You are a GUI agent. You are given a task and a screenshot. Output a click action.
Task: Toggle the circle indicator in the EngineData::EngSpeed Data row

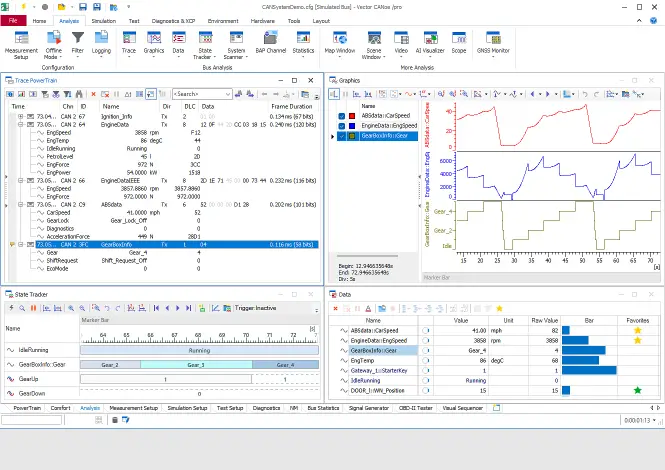pyautogui.click(x=425, y=341)
